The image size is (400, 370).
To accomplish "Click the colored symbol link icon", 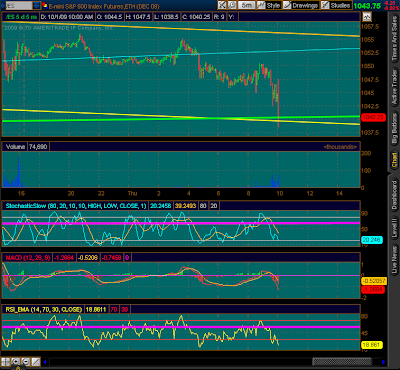I will 44,5.
